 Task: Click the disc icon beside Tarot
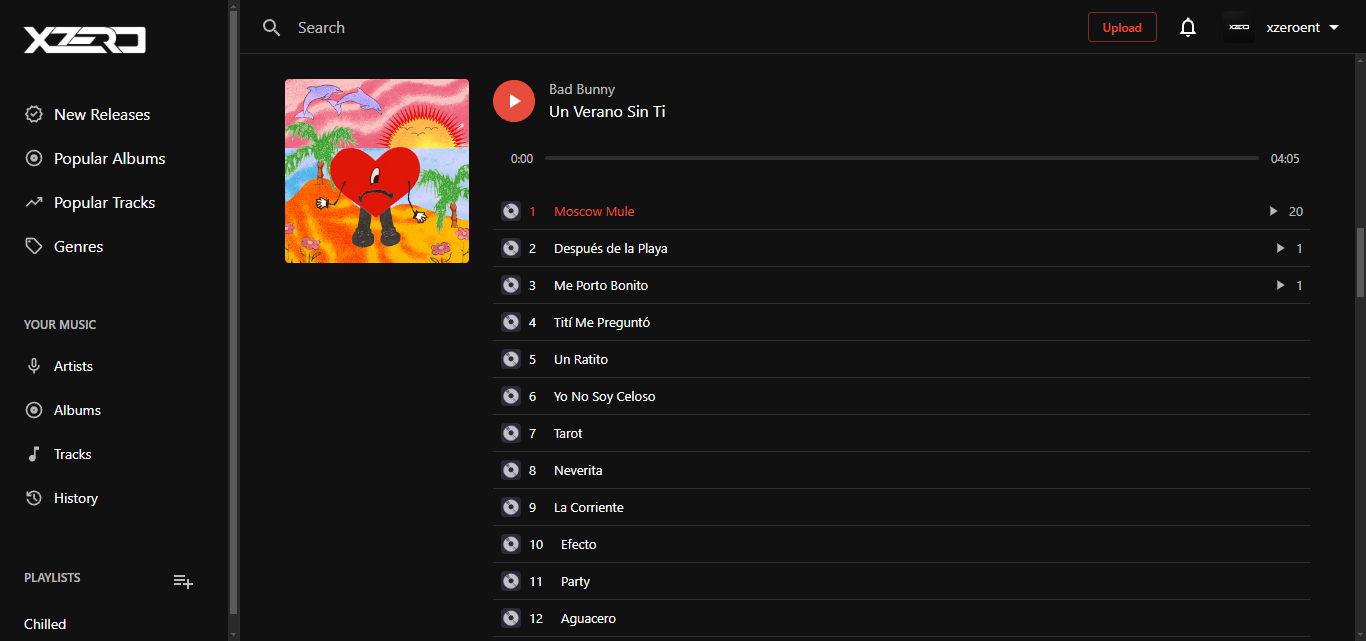511,434
